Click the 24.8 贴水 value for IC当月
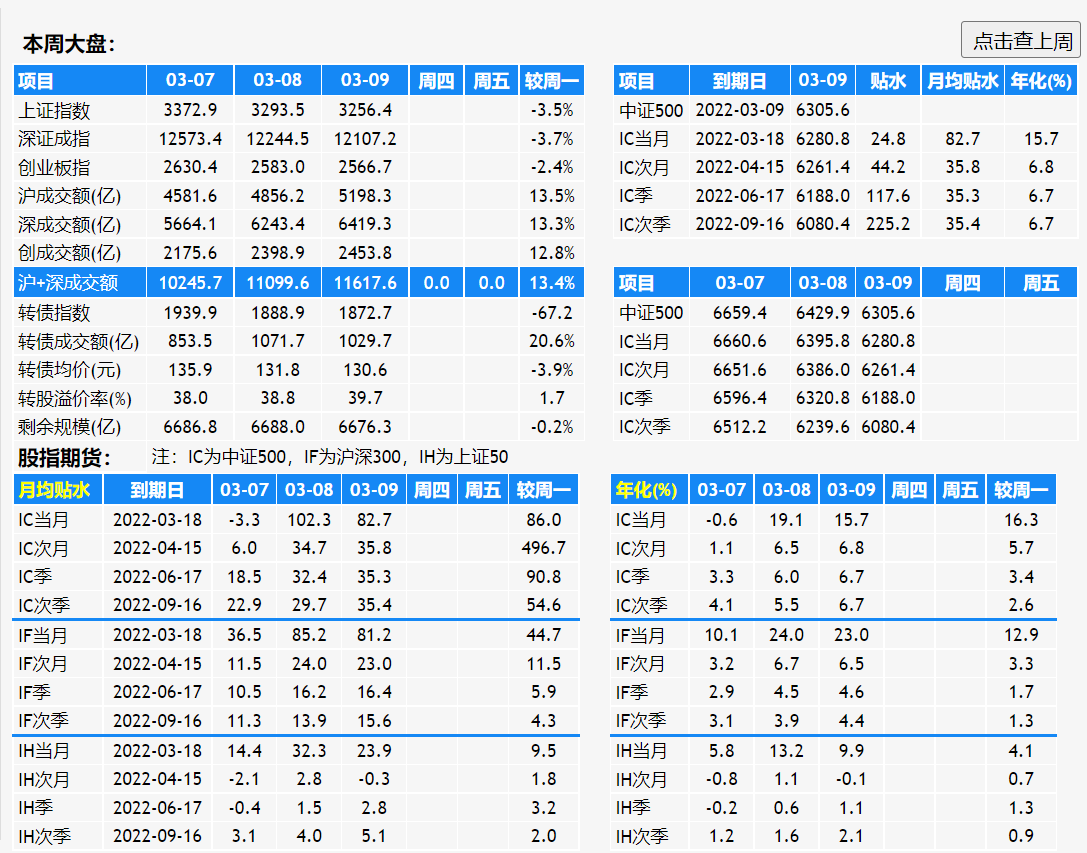 coord(888,139)
